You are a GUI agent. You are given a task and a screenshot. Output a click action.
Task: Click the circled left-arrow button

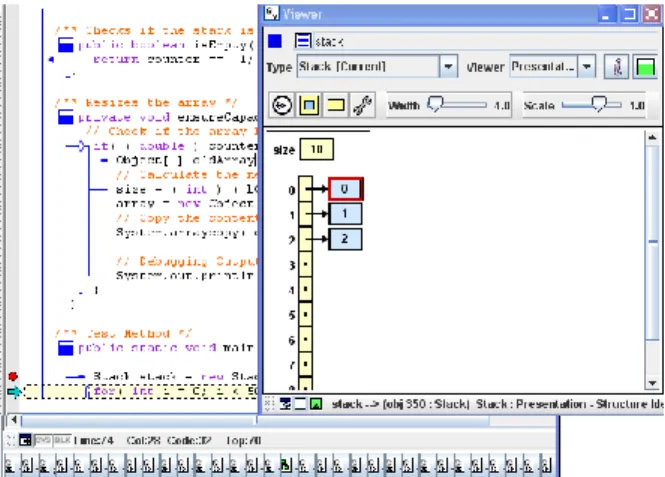point(282,105)
